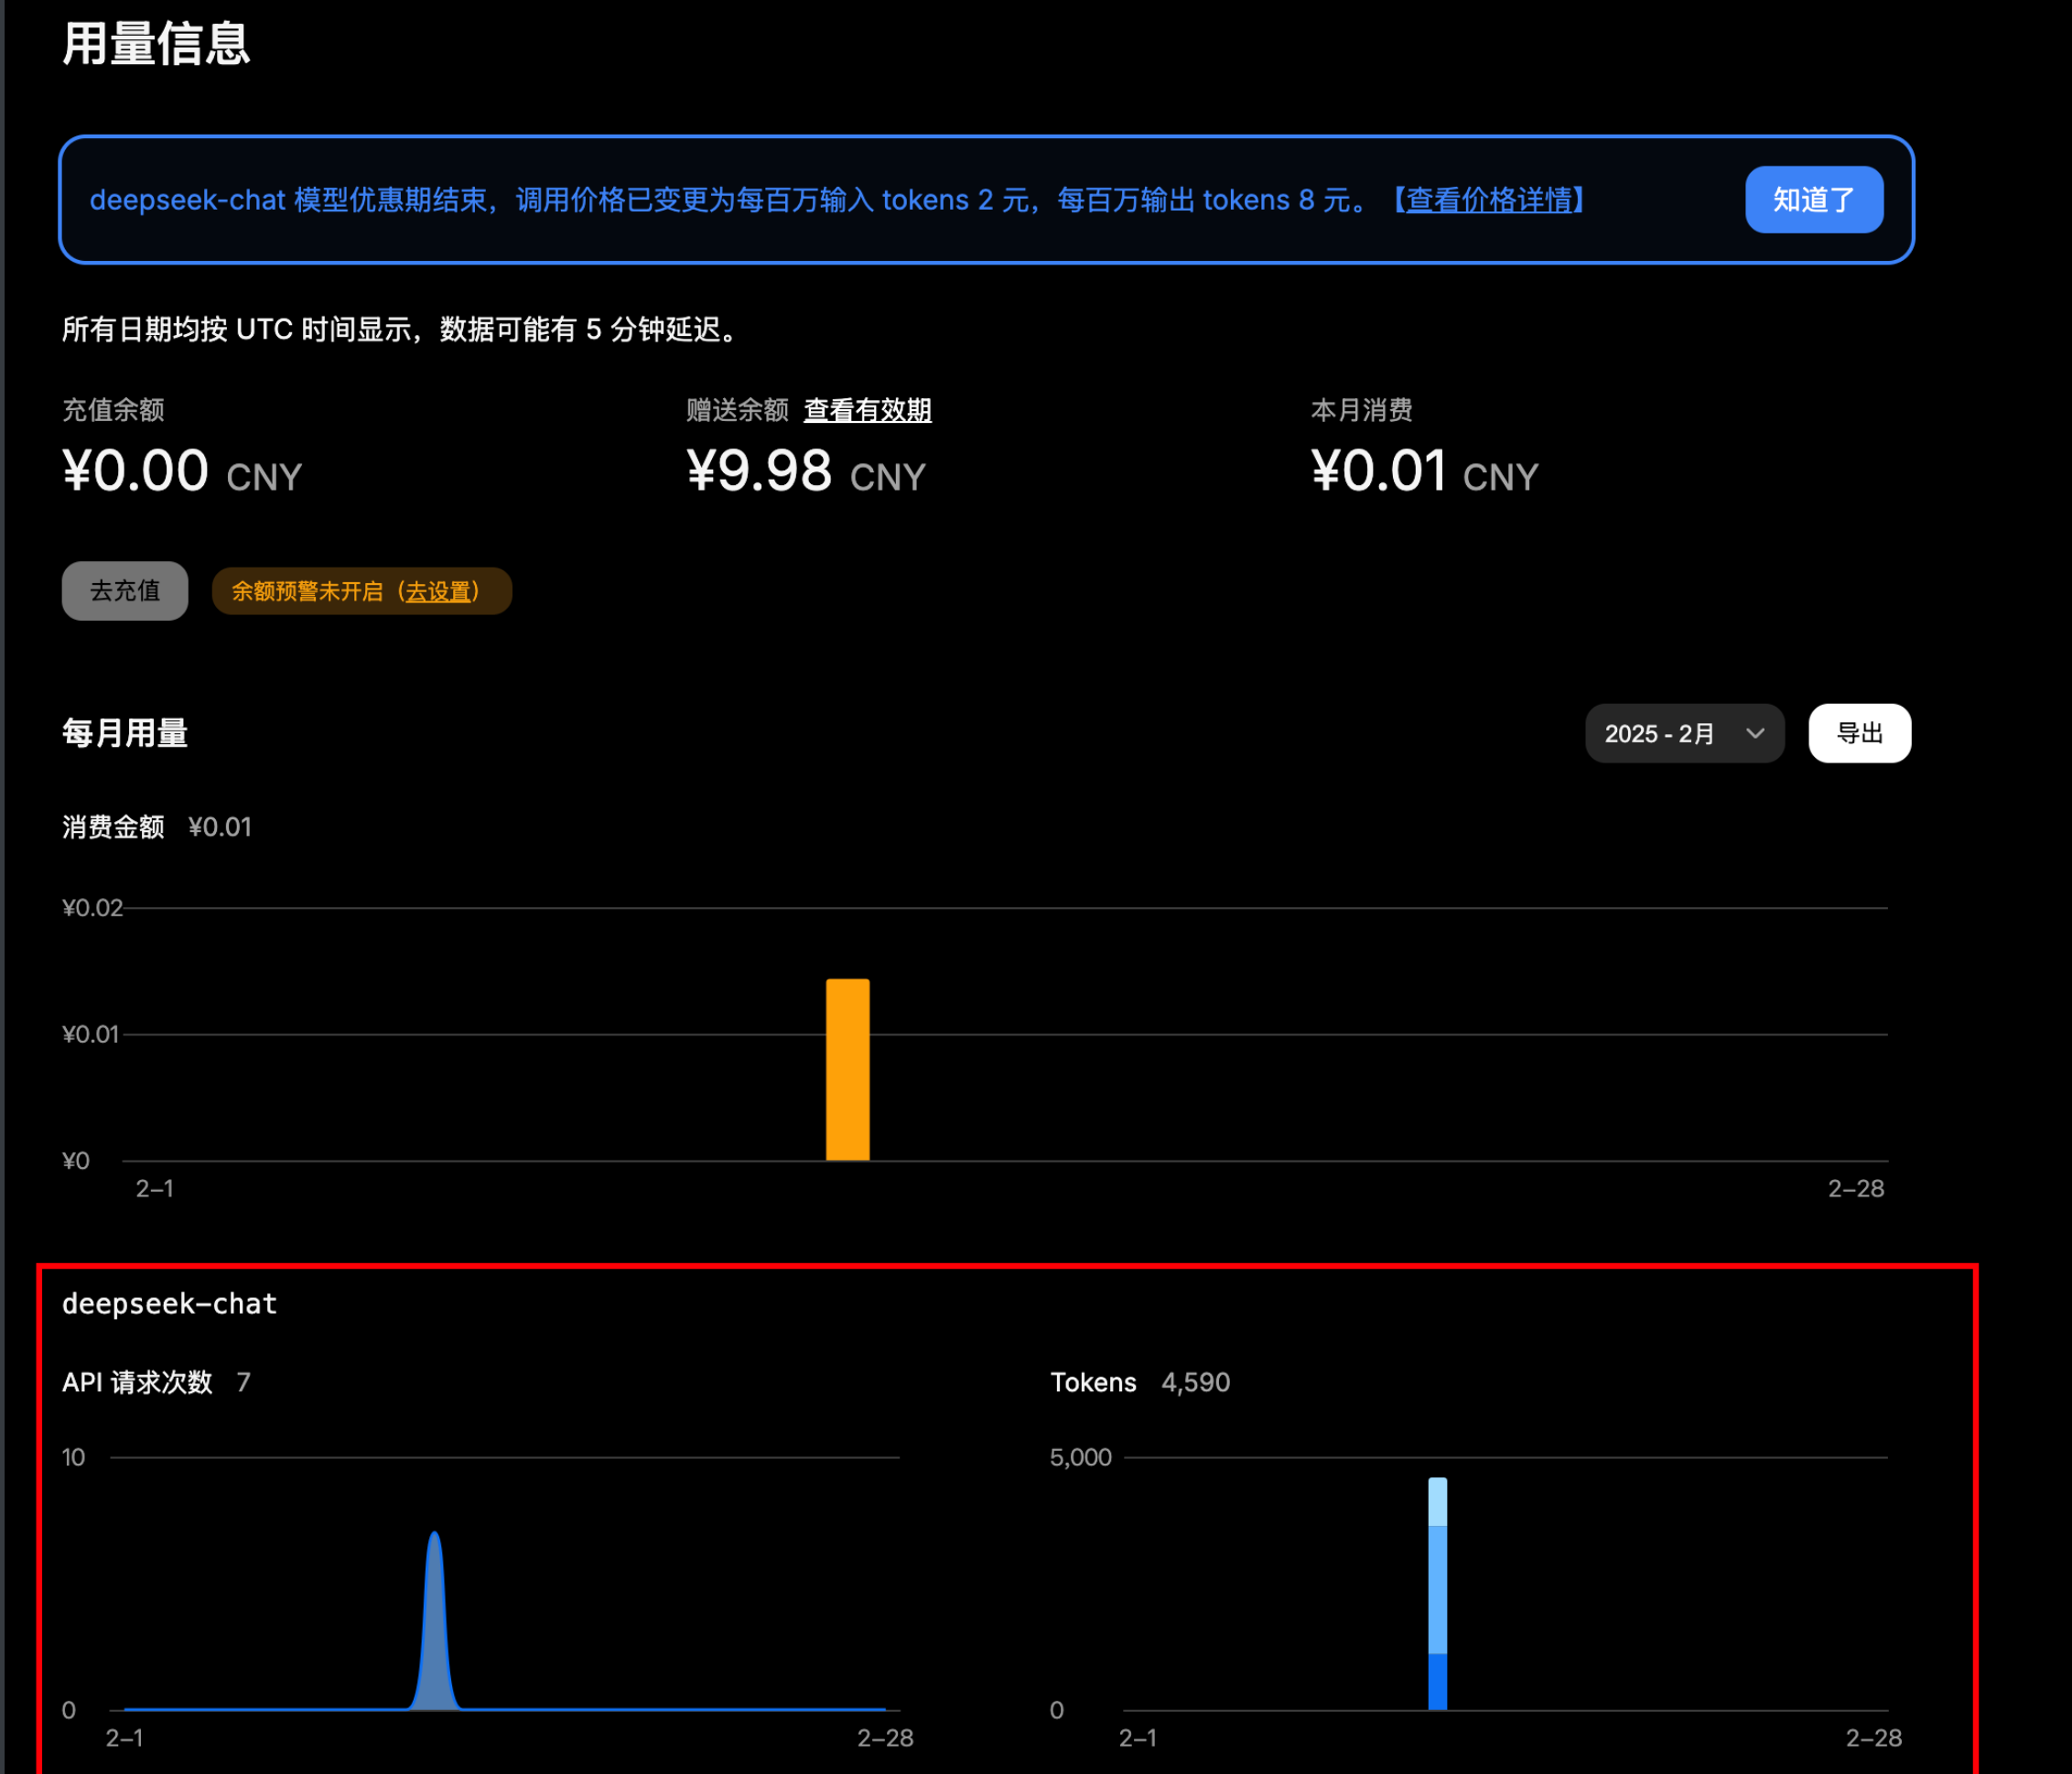Viewport: 2072px width, 1774px height.
Task: Click the light blue token bar top segment
Action: [x=1437, y=1502]
